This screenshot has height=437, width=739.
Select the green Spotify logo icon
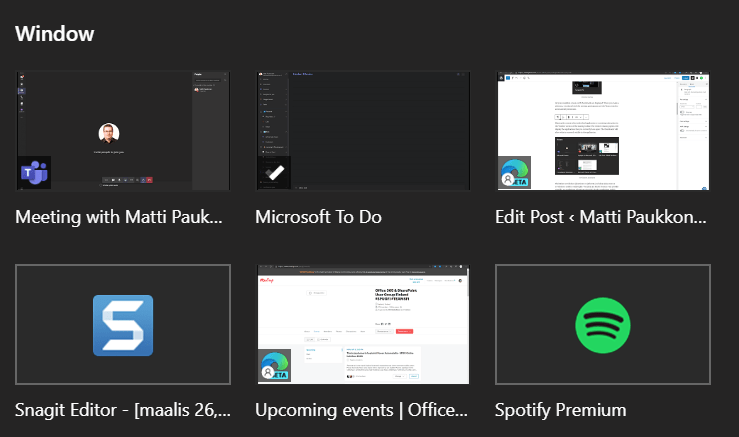click(603, 325)
